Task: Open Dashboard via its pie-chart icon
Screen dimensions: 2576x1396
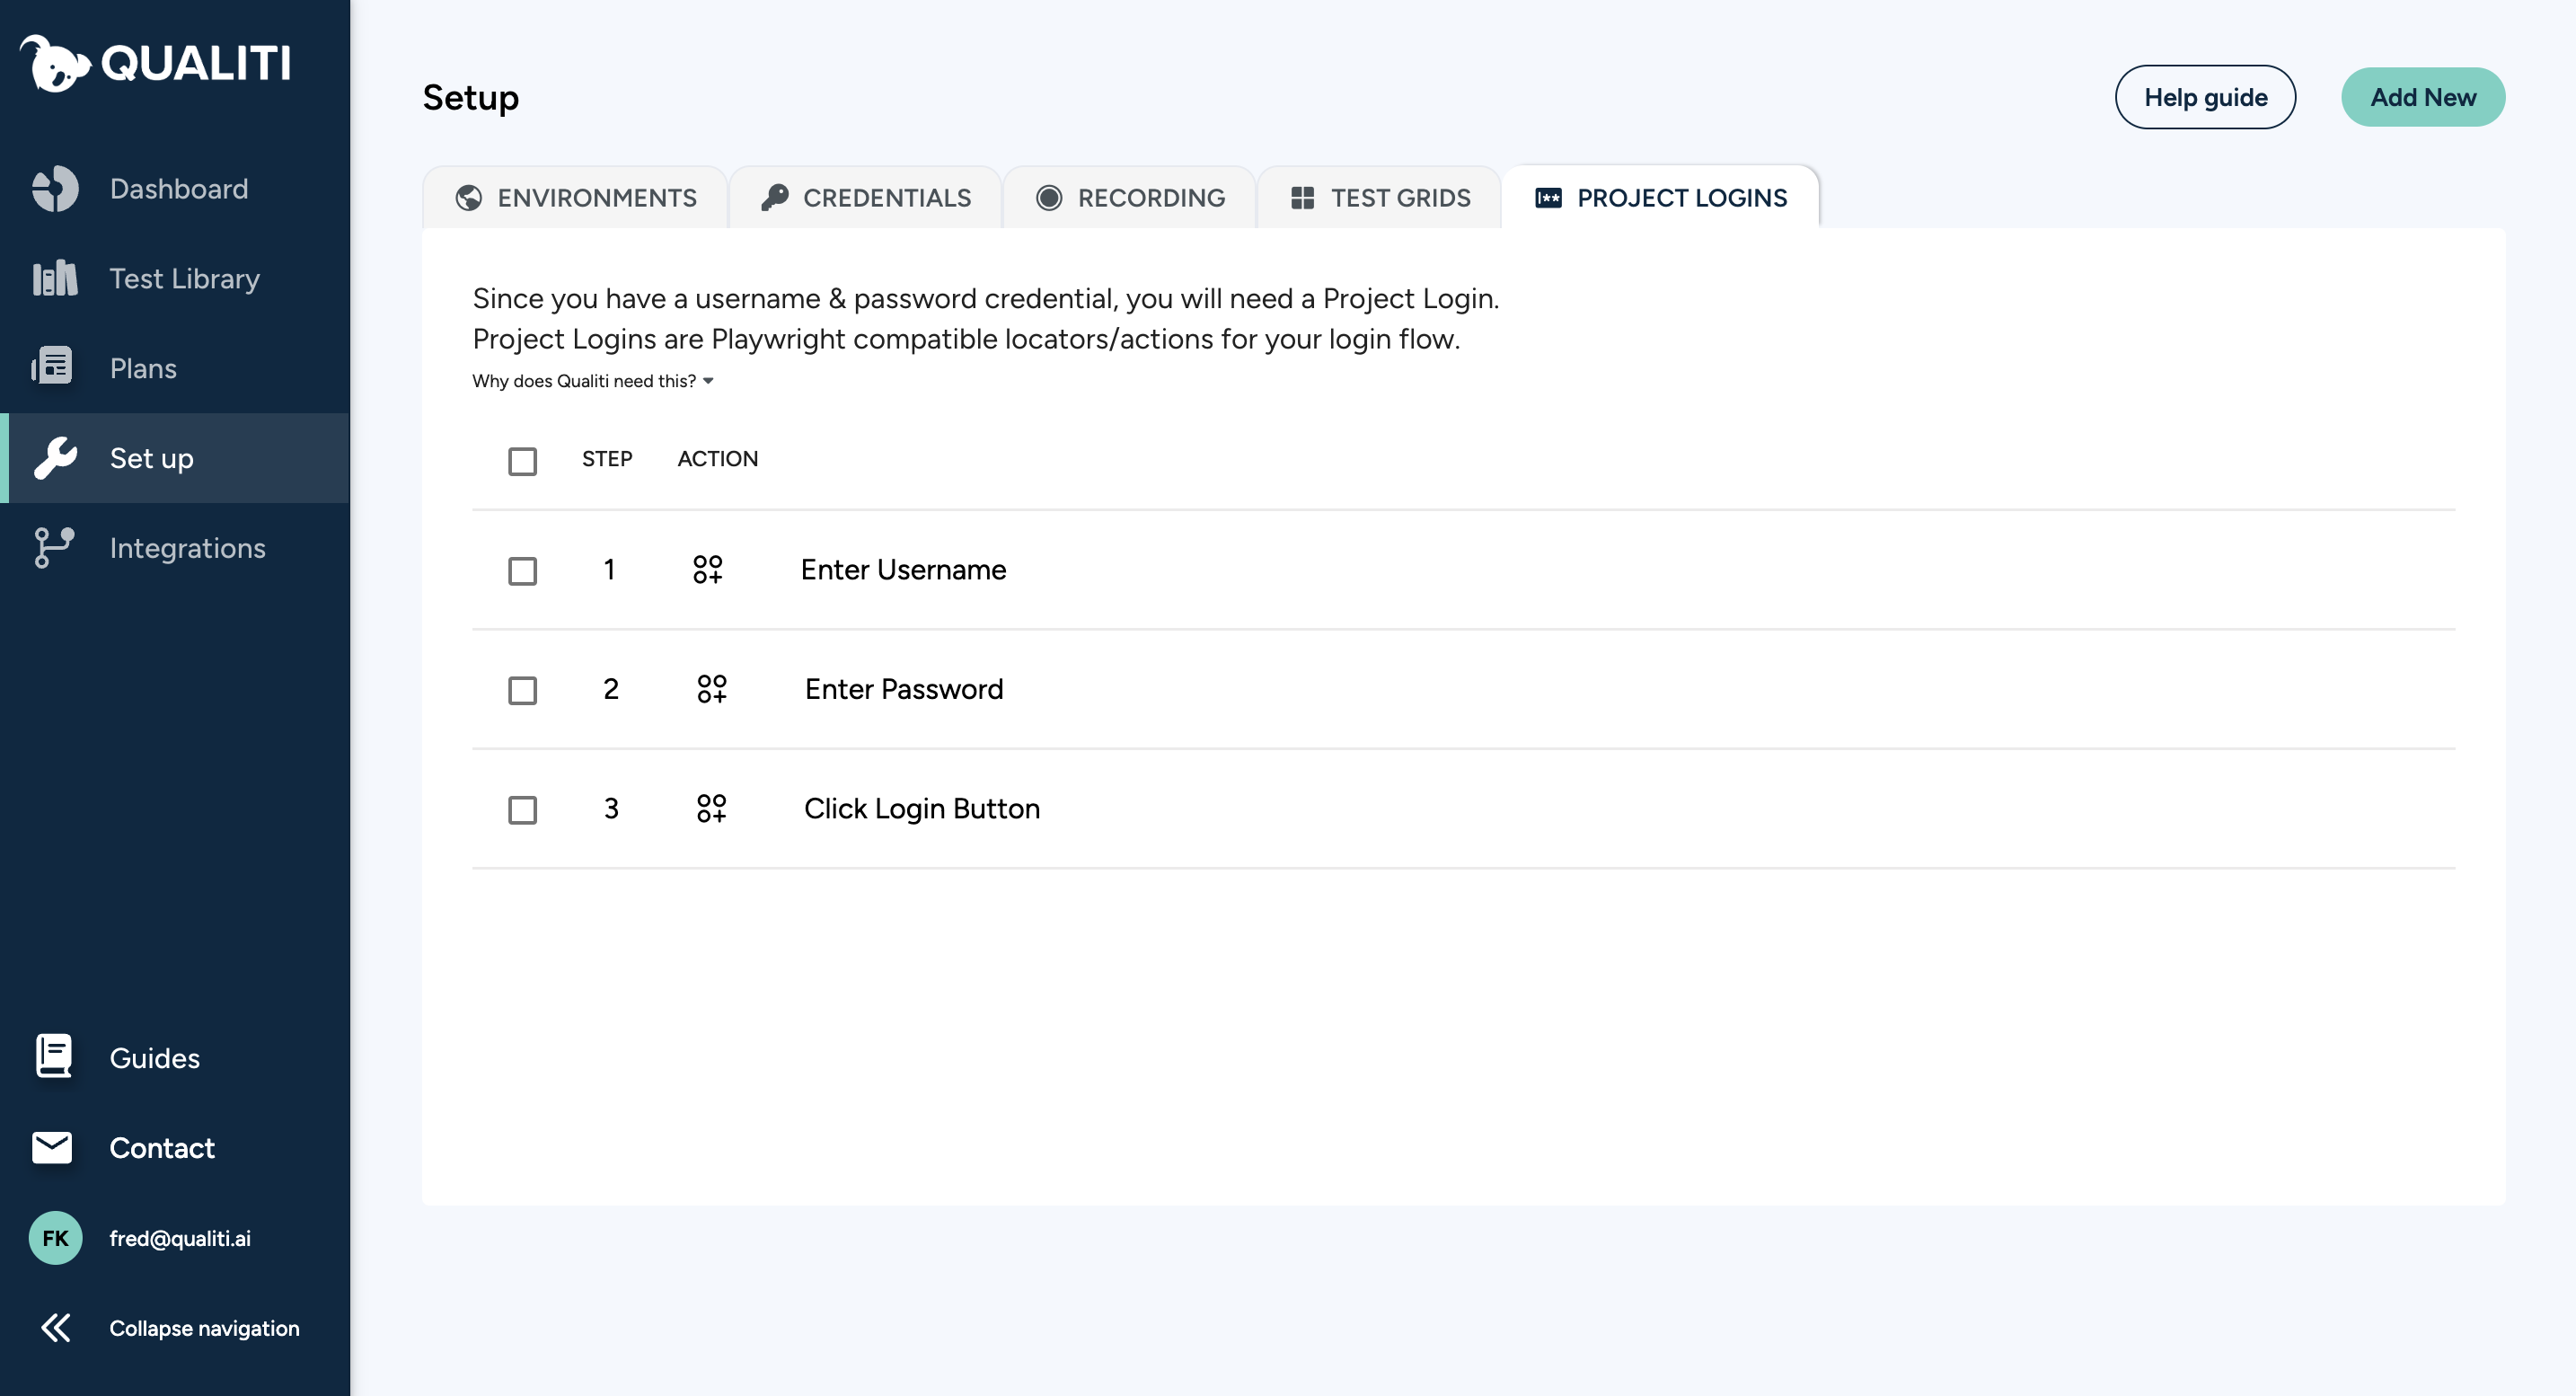Action: 55,189
